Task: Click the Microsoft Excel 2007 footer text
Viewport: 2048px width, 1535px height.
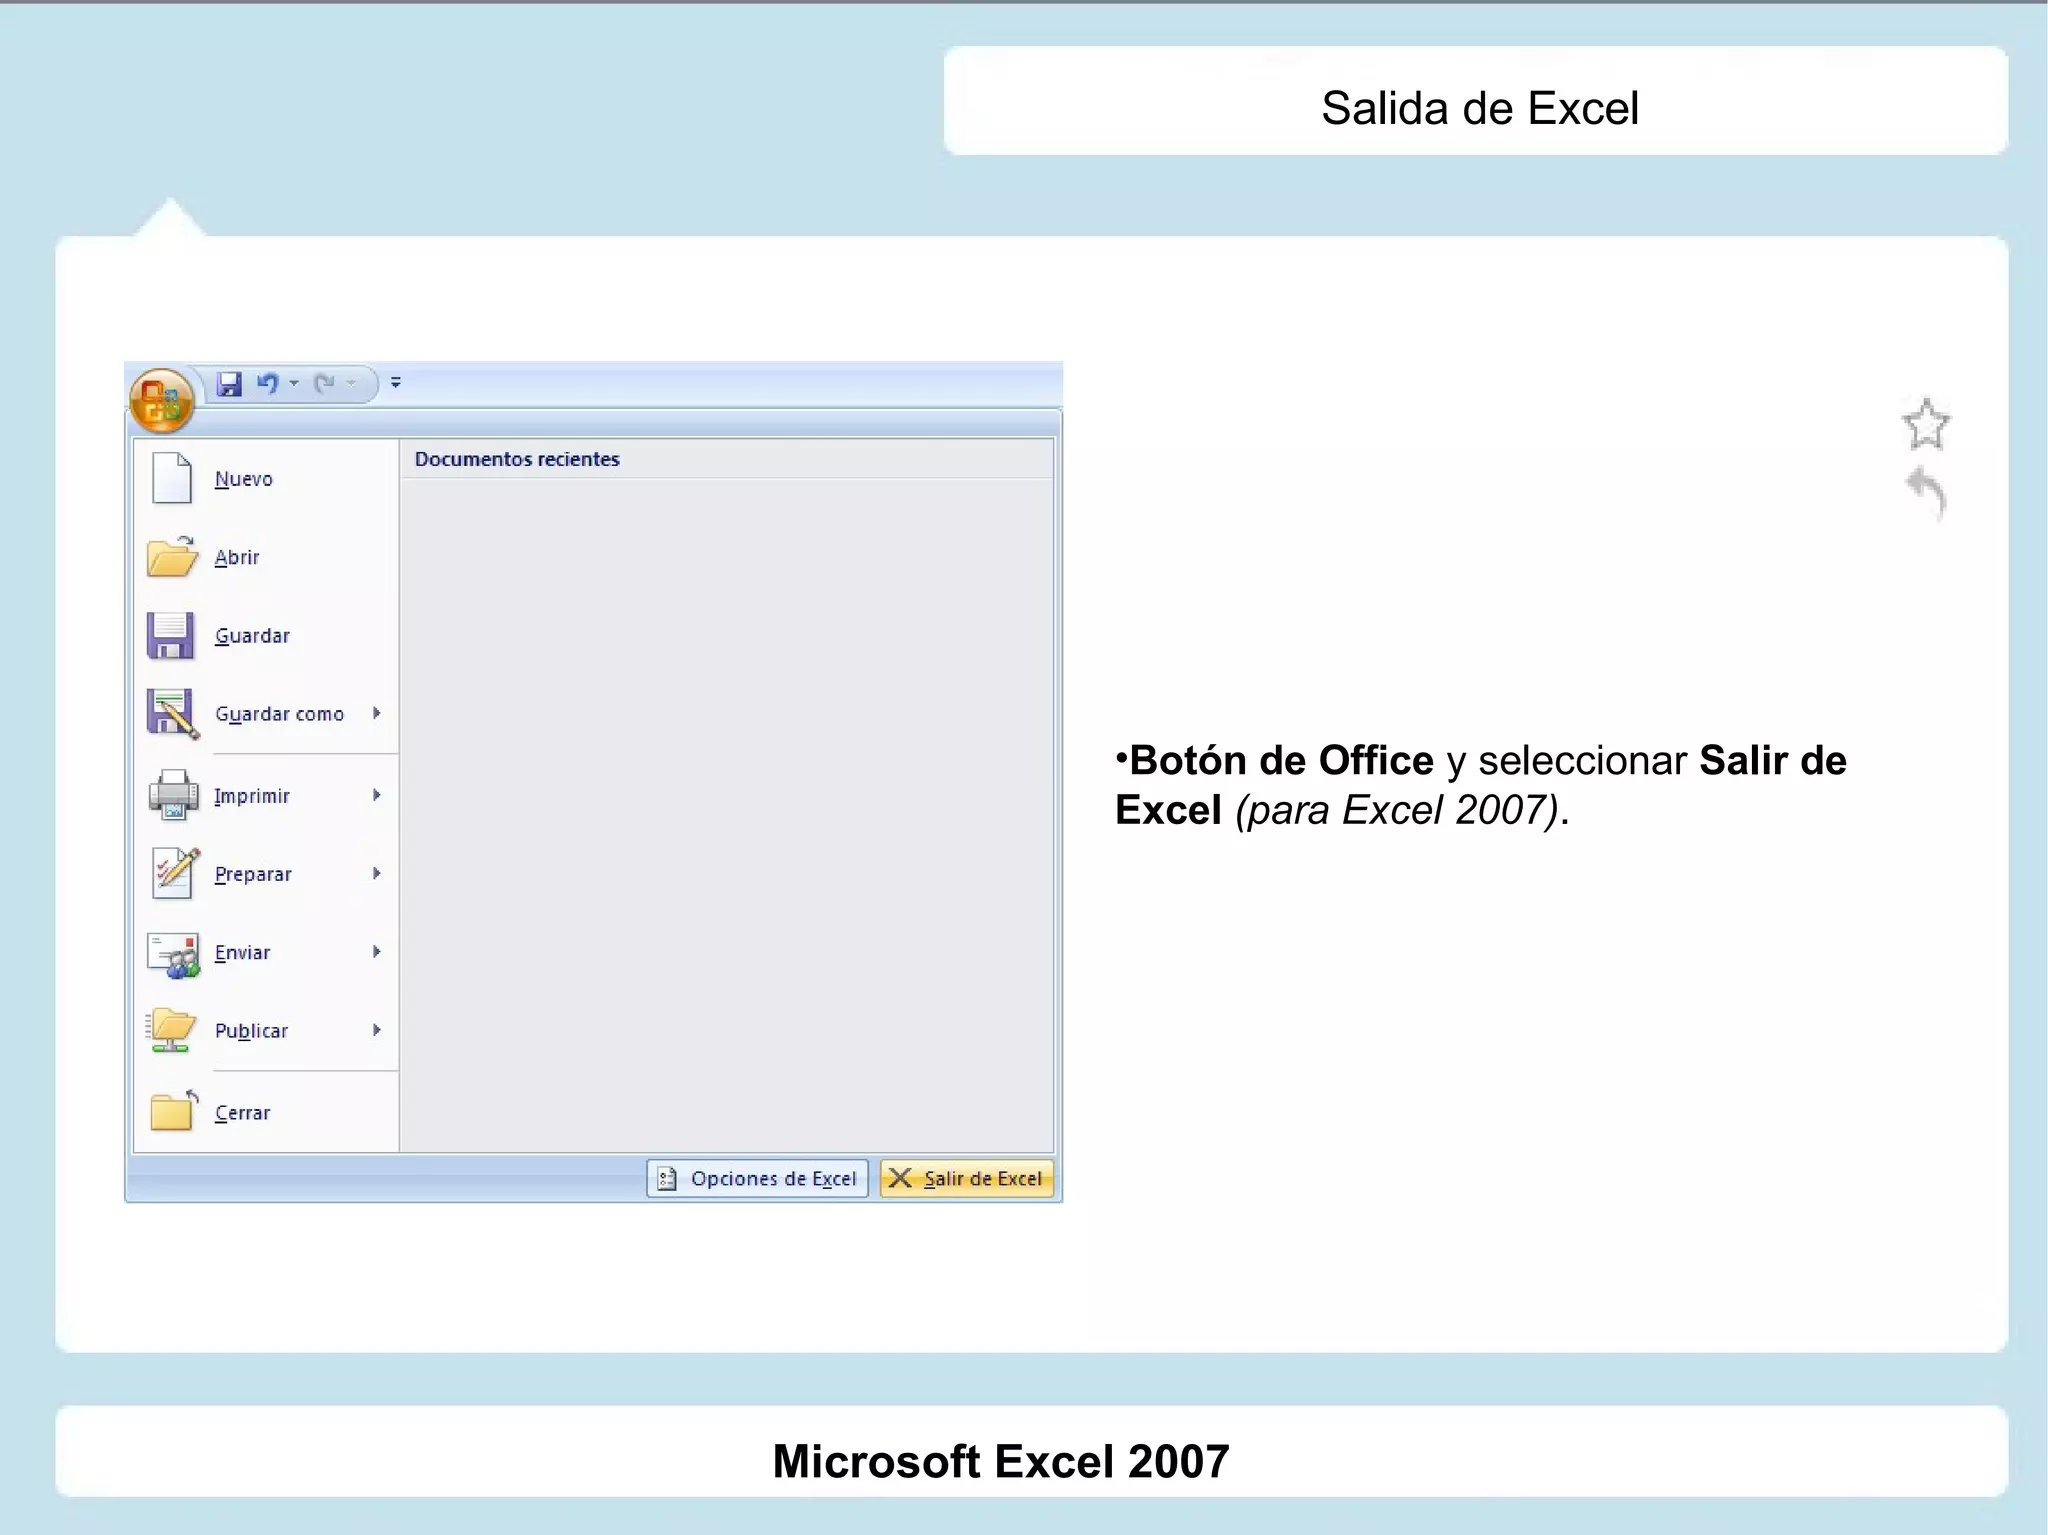Action: click(x=1000, y=1461)
